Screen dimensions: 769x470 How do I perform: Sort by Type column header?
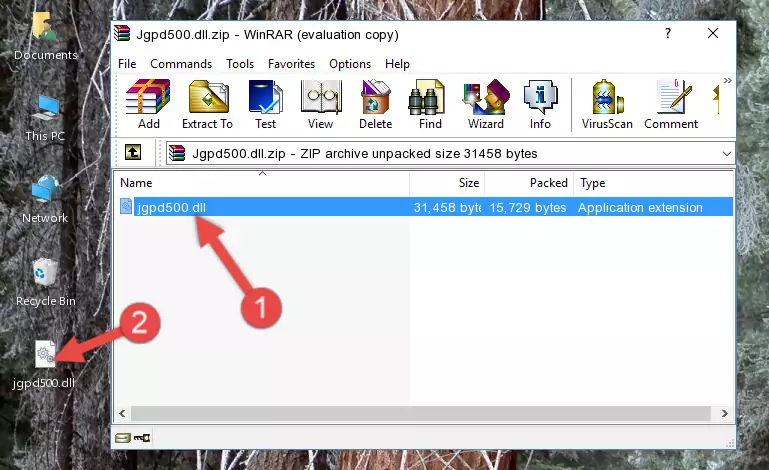click(653, 183)
